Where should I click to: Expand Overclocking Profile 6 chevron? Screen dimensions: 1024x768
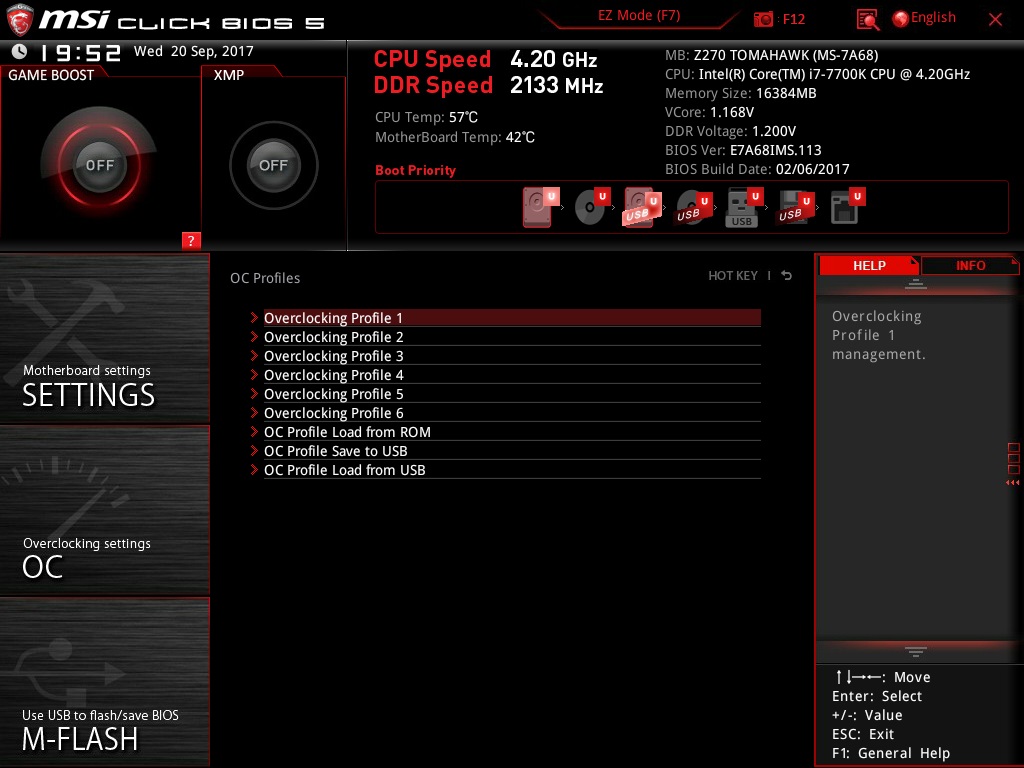pyautogui.click(x=254, y=412)
